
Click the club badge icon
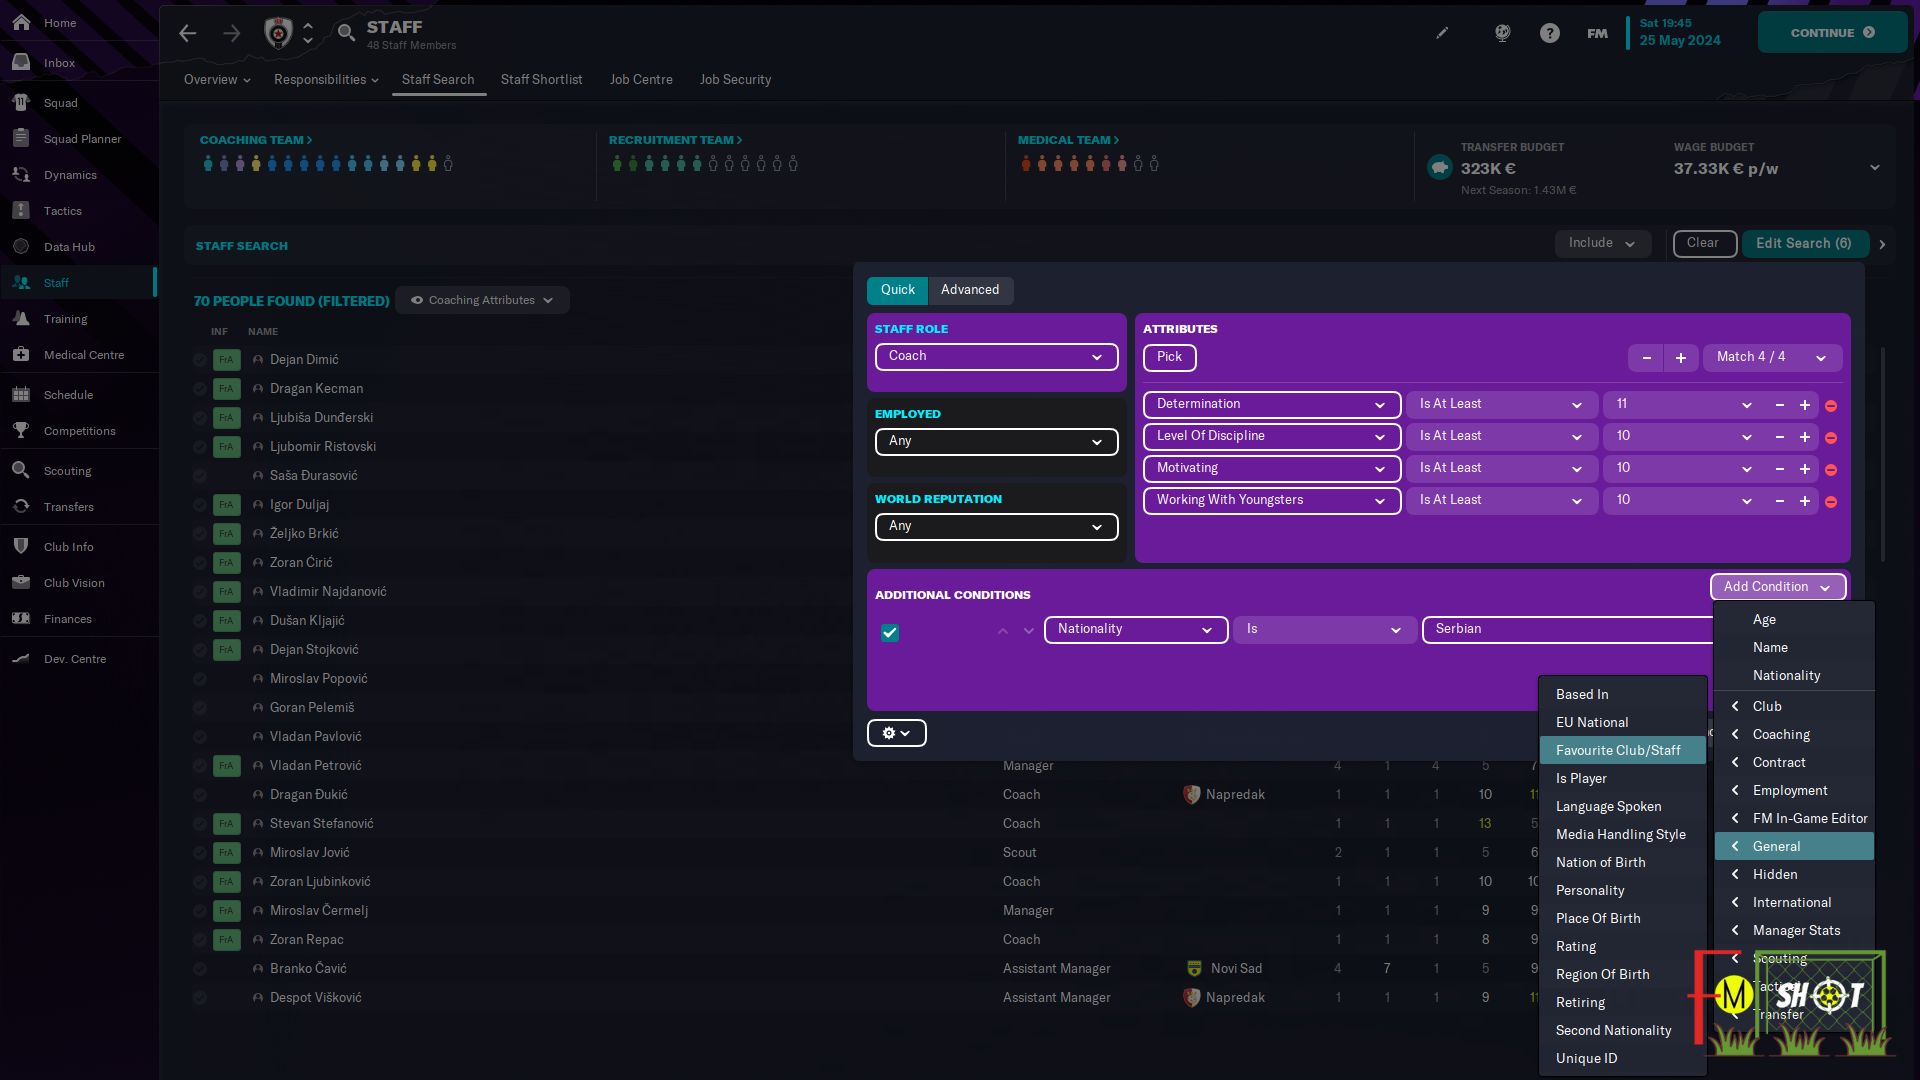[278, 33]
